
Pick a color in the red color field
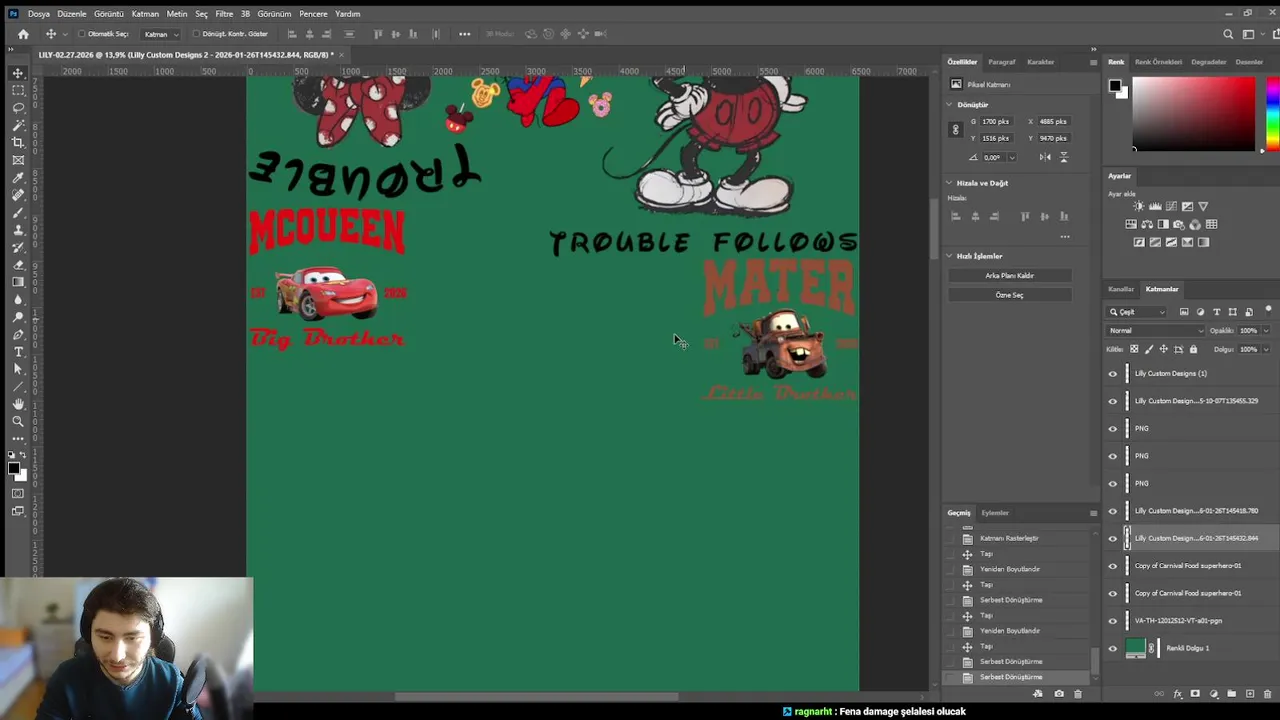tap(1193, 114)
